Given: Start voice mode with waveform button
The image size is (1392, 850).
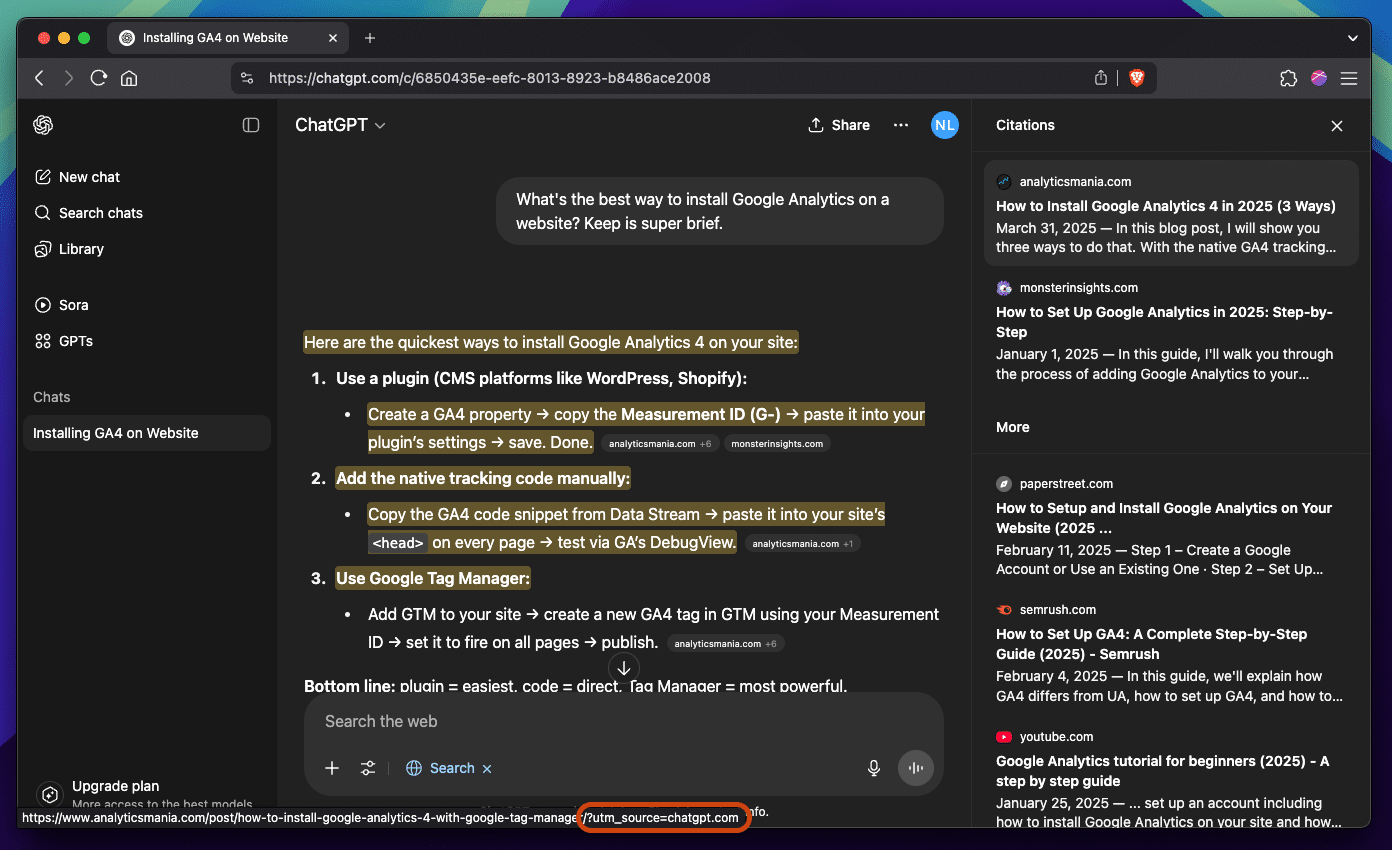Looking at the screenshot, I should pos(915,768).
